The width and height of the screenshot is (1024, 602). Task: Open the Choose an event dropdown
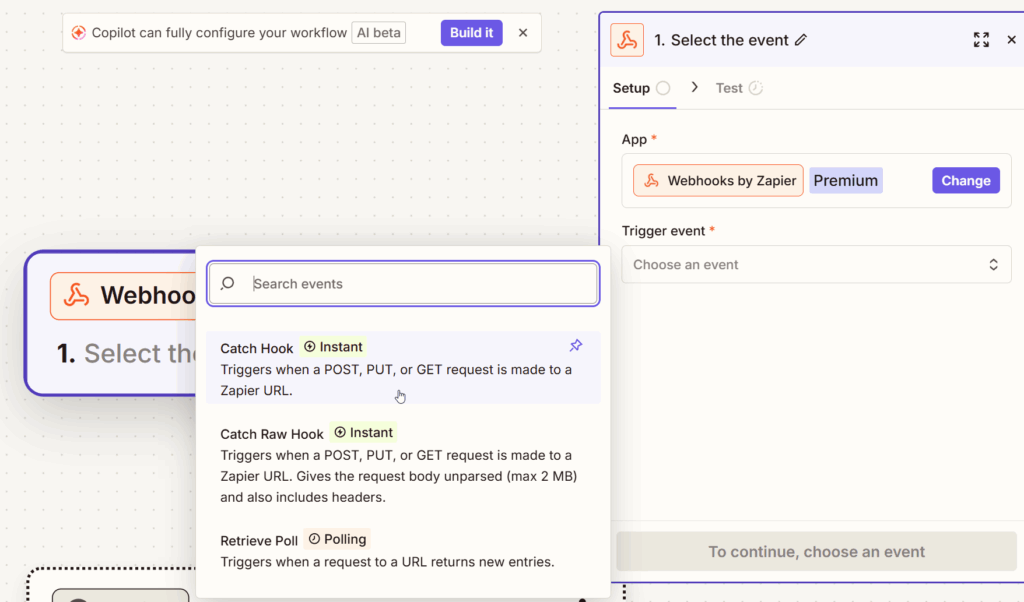[816, 264]
